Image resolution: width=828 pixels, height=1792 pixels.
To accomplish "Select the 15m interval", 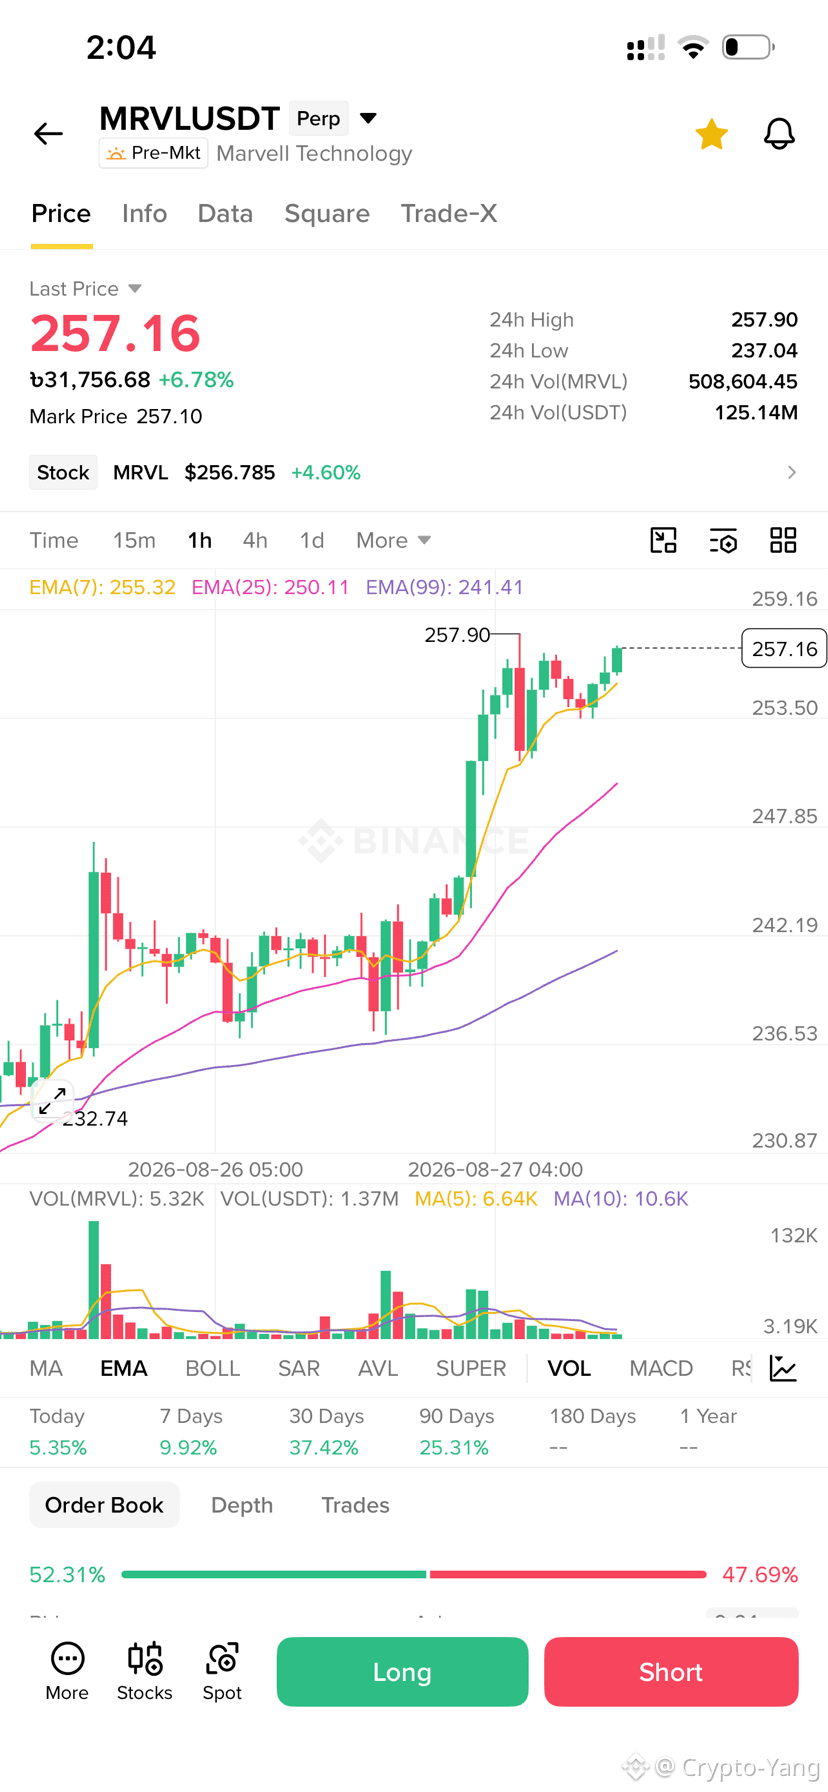I will pyautogui.click(x=134, y=540).
